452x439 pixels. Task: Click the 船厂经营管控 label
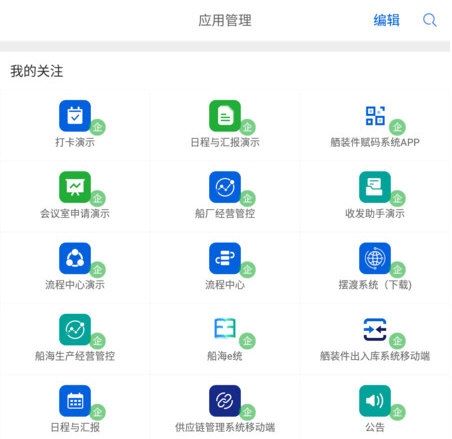click(x=225, y=213)
